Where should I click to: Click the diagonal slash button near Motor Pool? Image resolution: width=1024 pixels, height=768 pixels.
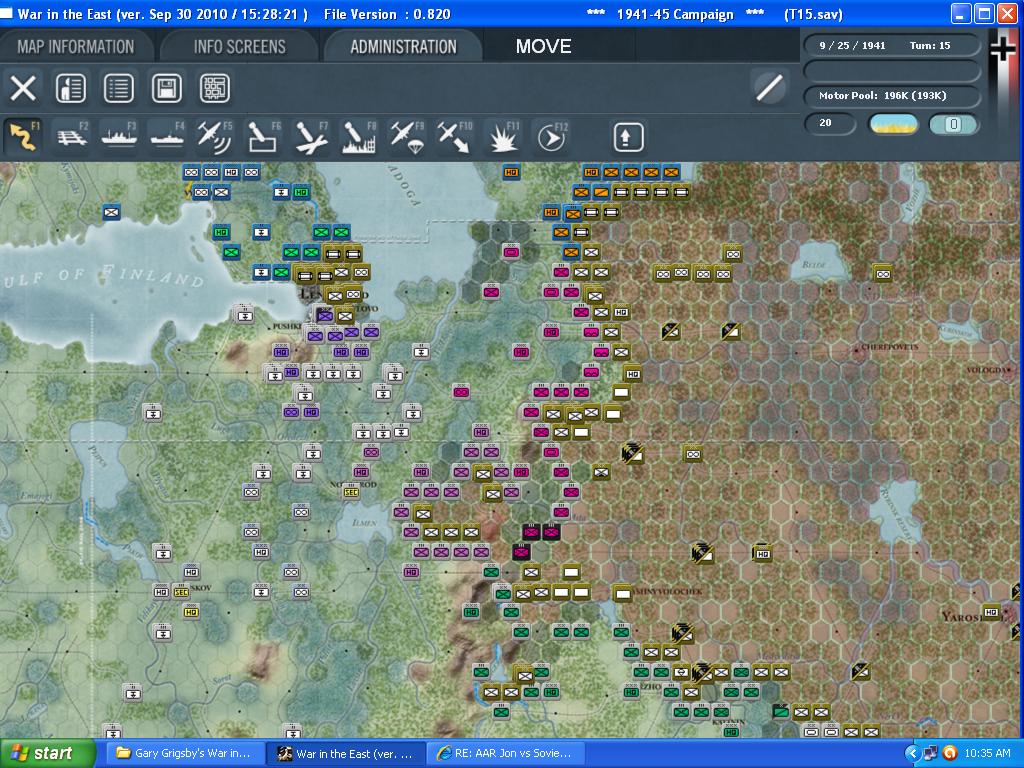[769, 88]
